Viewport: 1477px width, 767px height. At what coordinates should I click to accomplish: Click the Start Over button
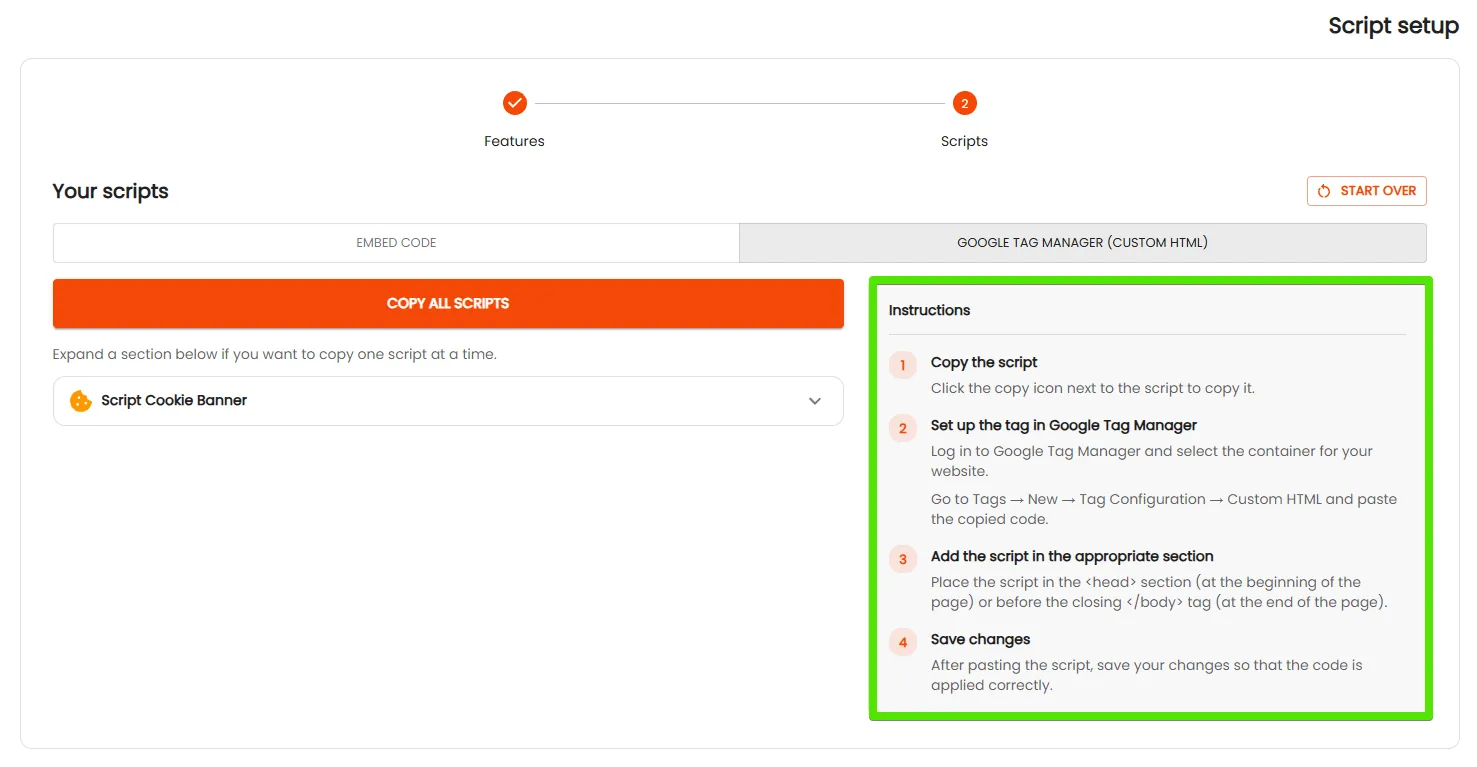click(x=1367, y=191)
